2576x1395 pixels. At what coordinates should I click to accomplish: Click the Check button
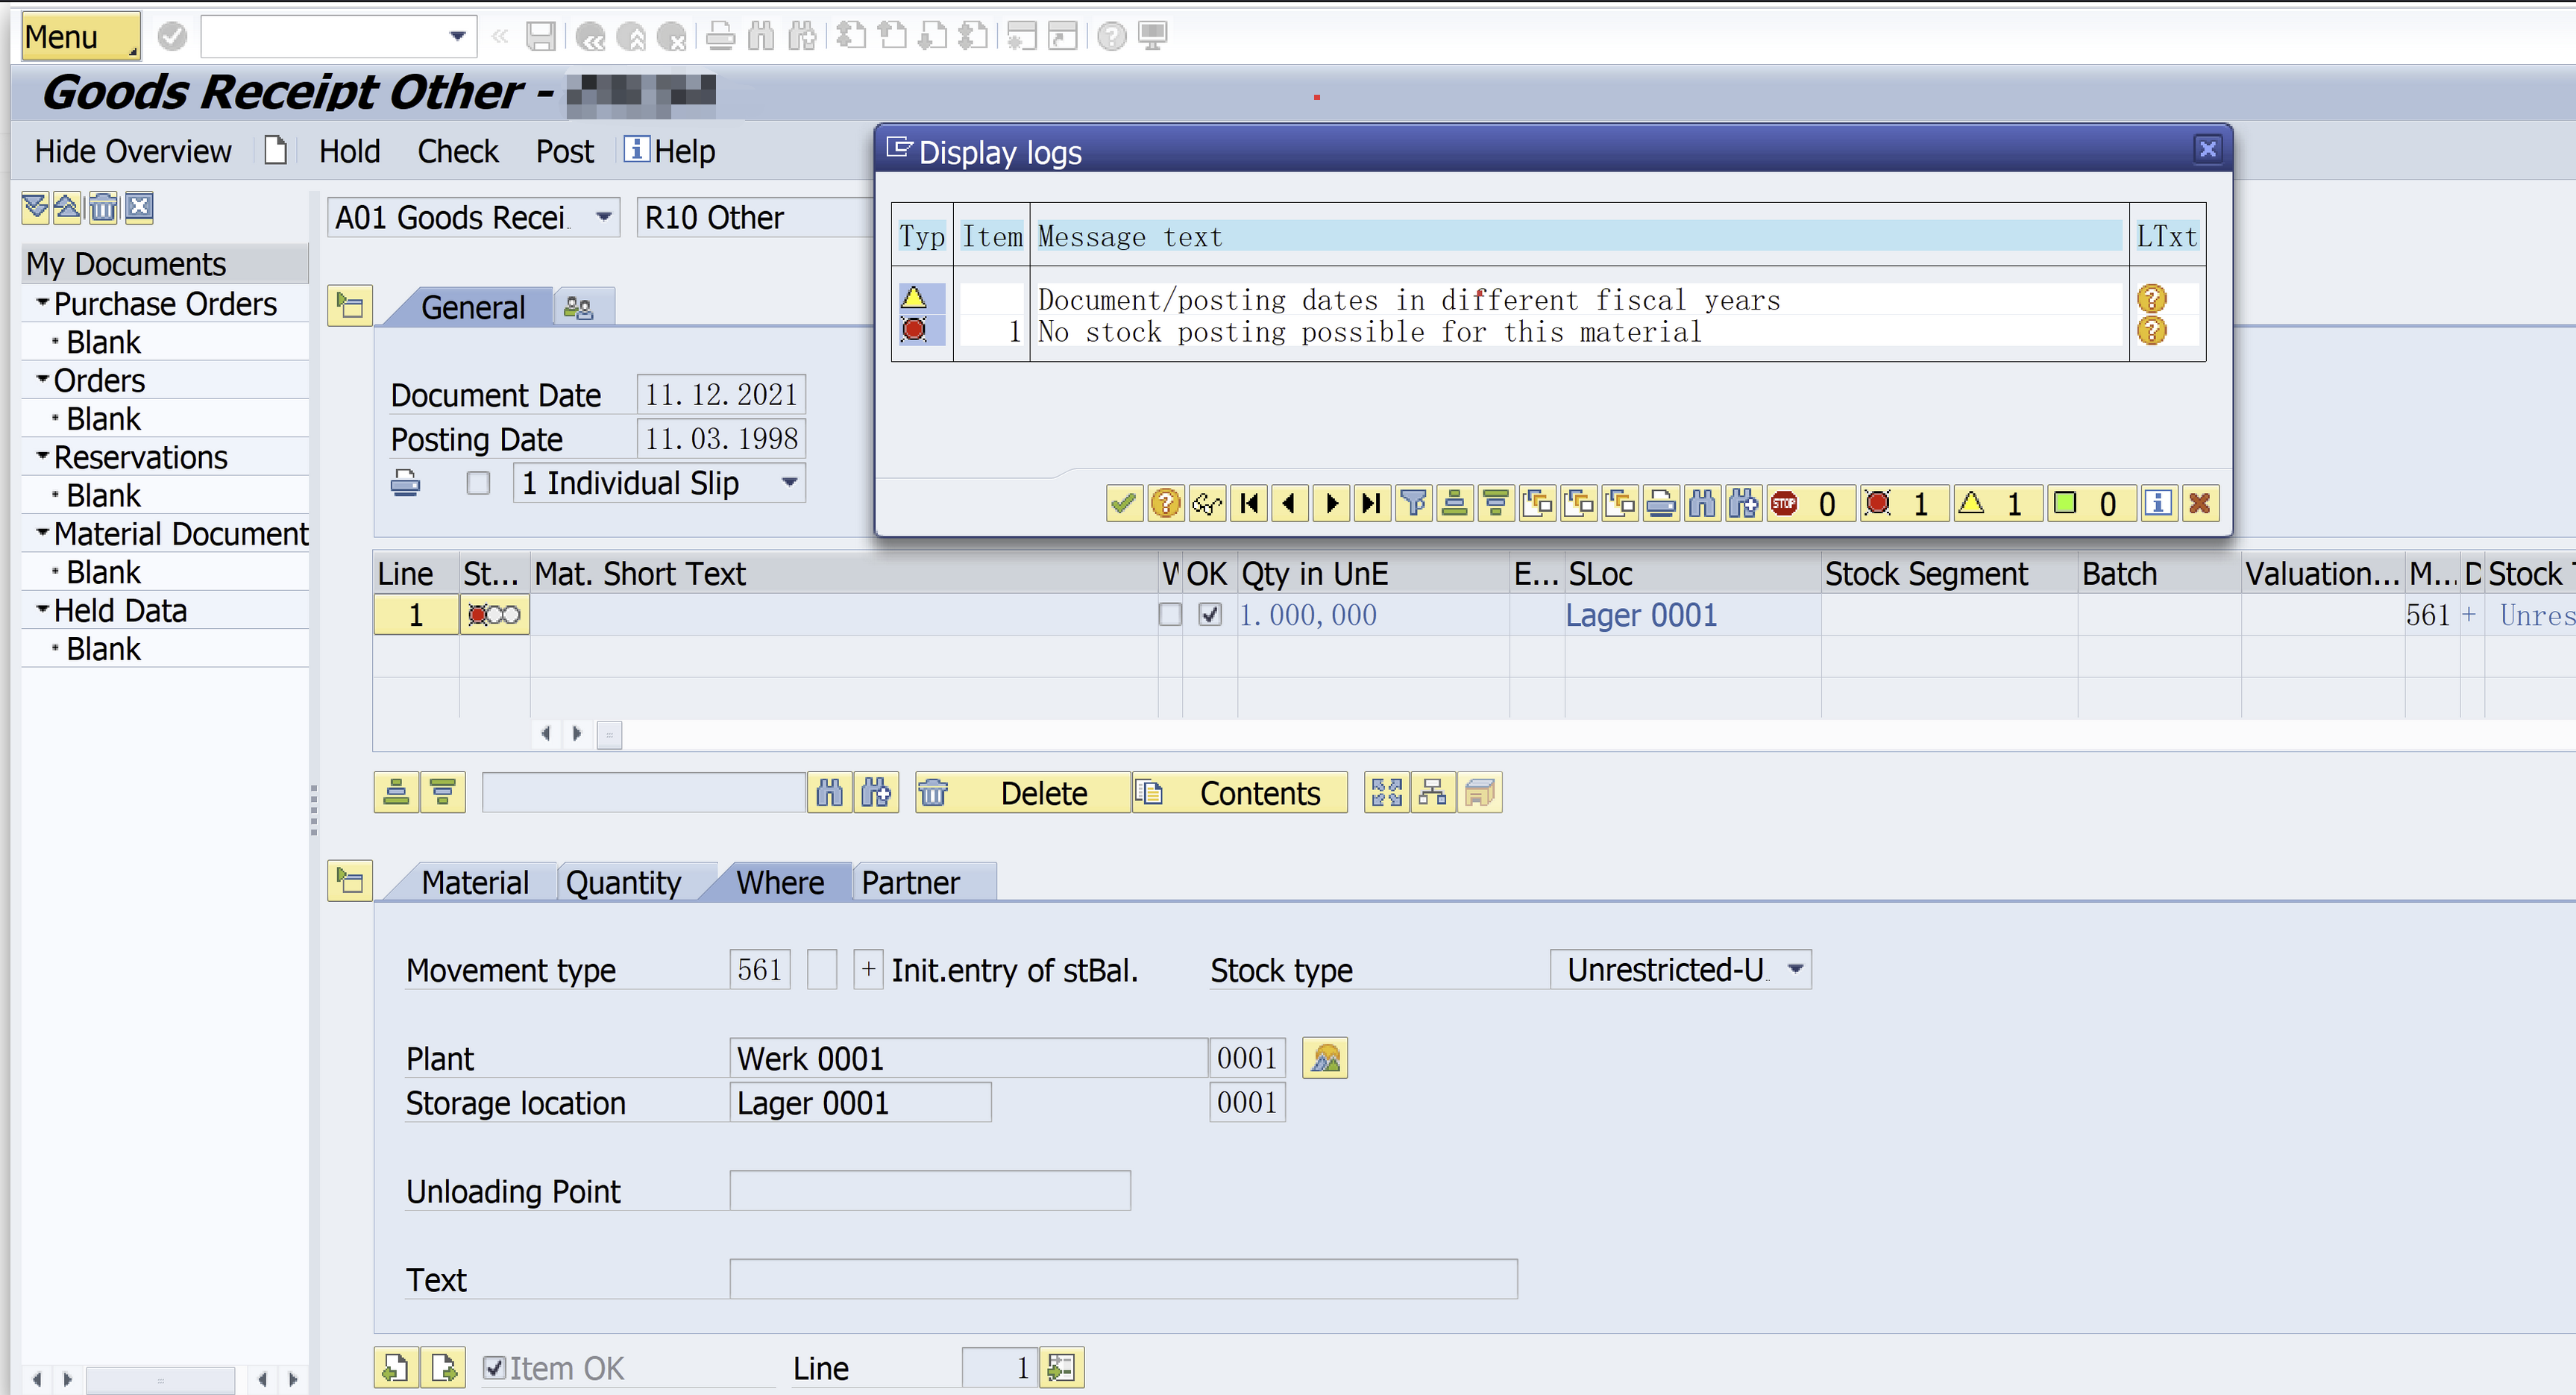[457, 151]
